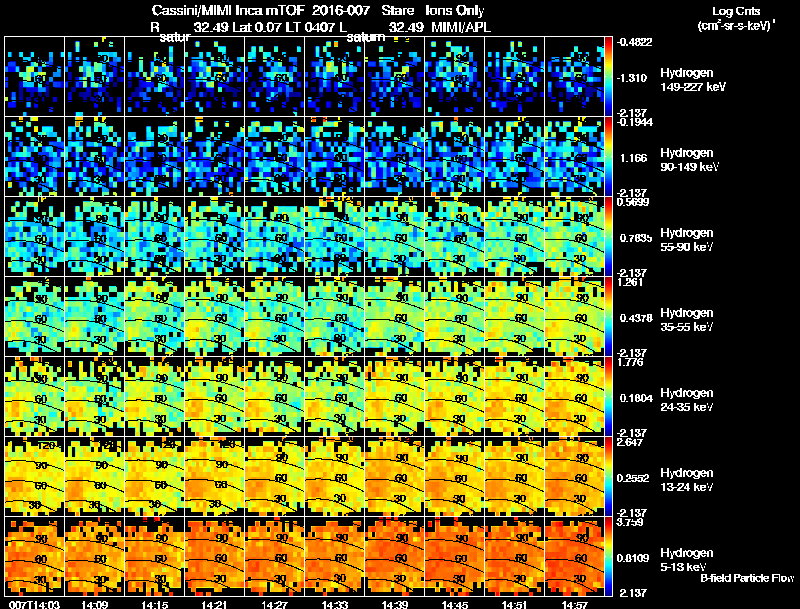Click the color bar beside Hydrogen 149-227 keV
Screen dimensions: 800x609
[608, 77]
